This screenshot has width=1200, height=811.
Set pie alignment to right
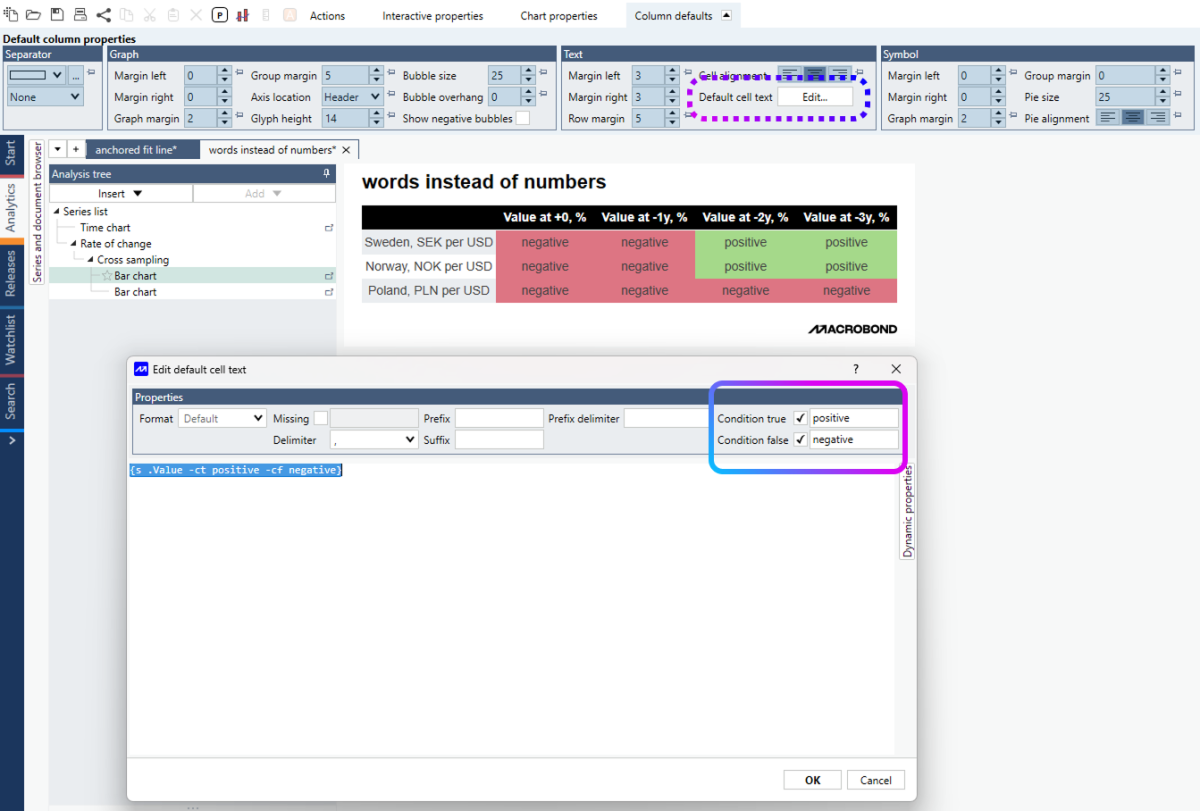[x=1158, y=118]
